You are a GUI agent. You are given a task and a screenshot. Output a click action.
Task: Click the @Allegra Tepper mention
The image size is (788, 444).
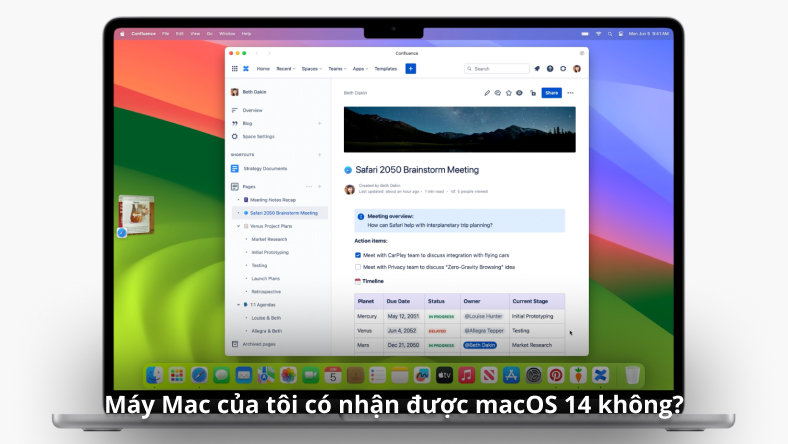tap(484, 331)
